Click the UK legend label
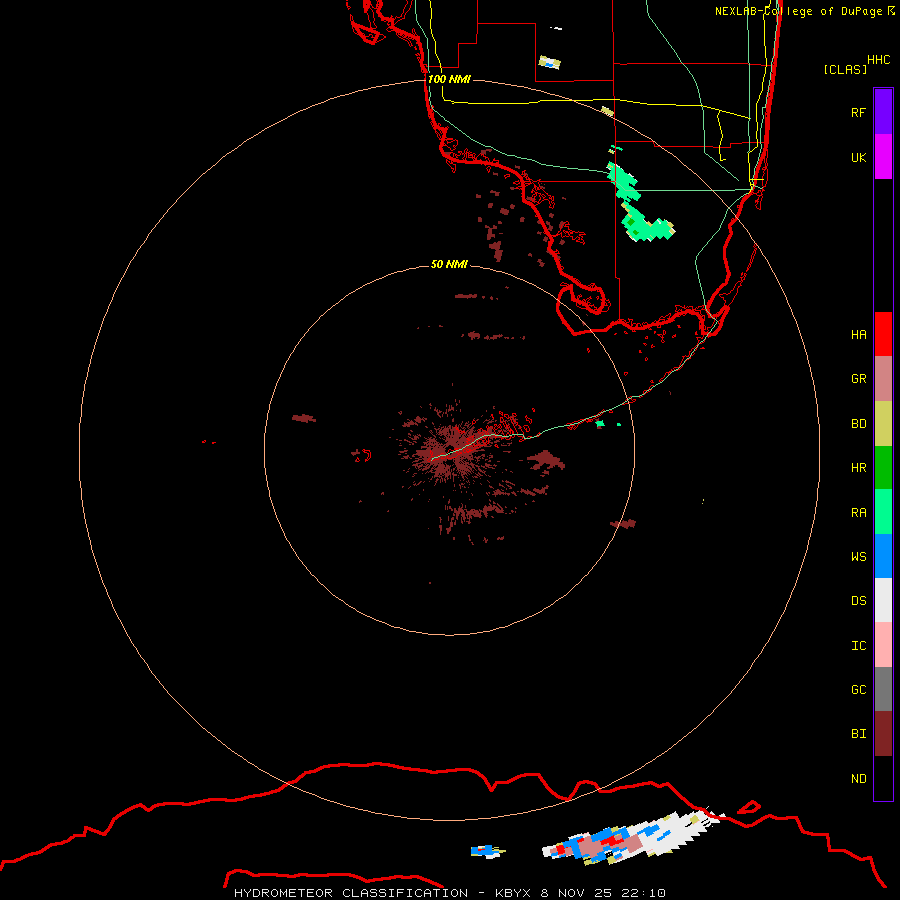This screenshot has width=900, height=900. [858, 157]
